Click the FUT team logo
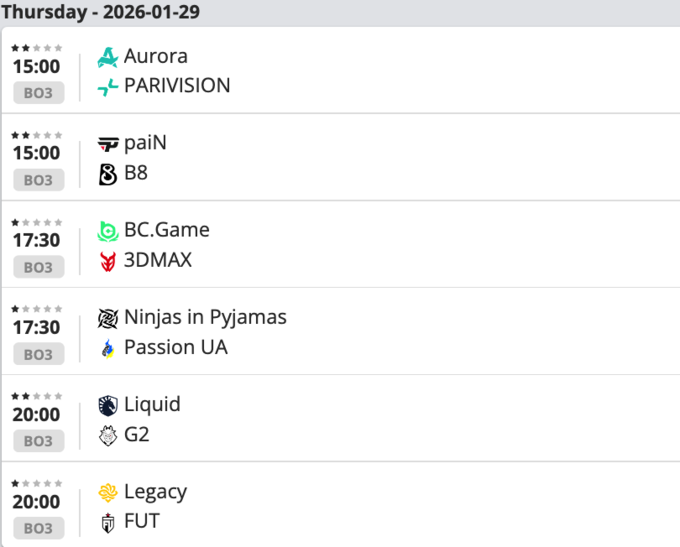This screenshot has height=547, width=680. [108, 522]
